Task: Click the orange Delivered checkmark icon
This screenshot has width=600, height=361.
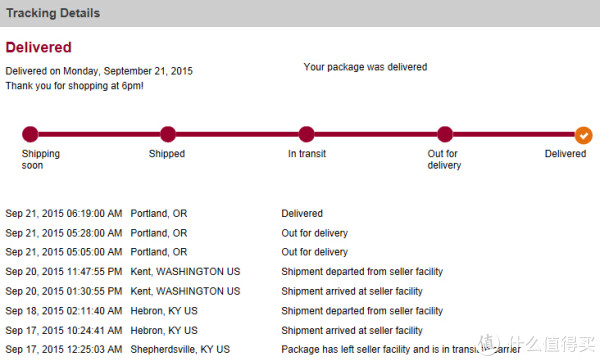Action: (x=584, y=135)
